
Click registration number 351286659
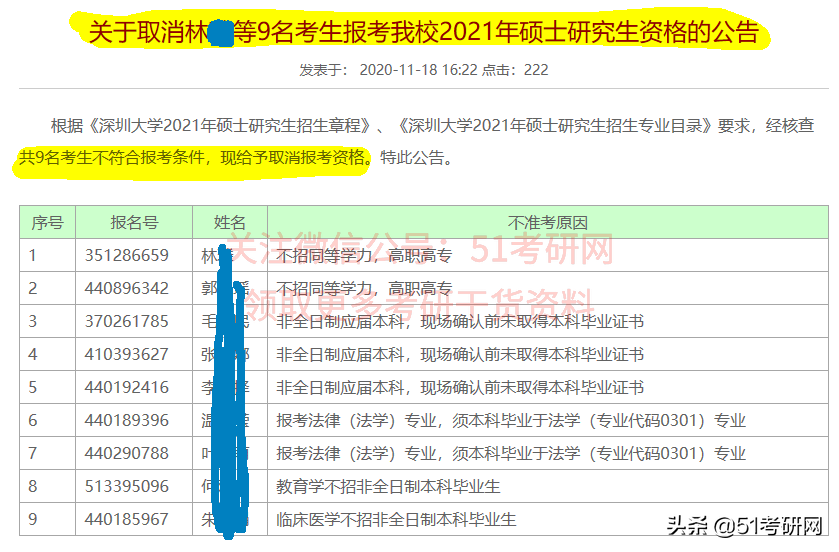coord(126,256)
